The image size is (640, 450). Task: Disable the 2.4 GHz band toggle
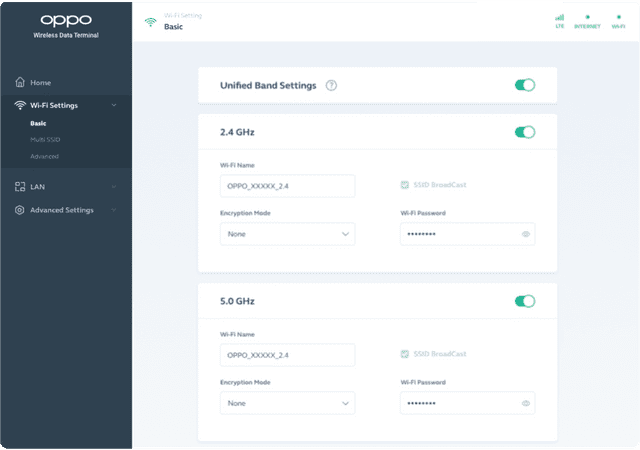tap(525, 132)
